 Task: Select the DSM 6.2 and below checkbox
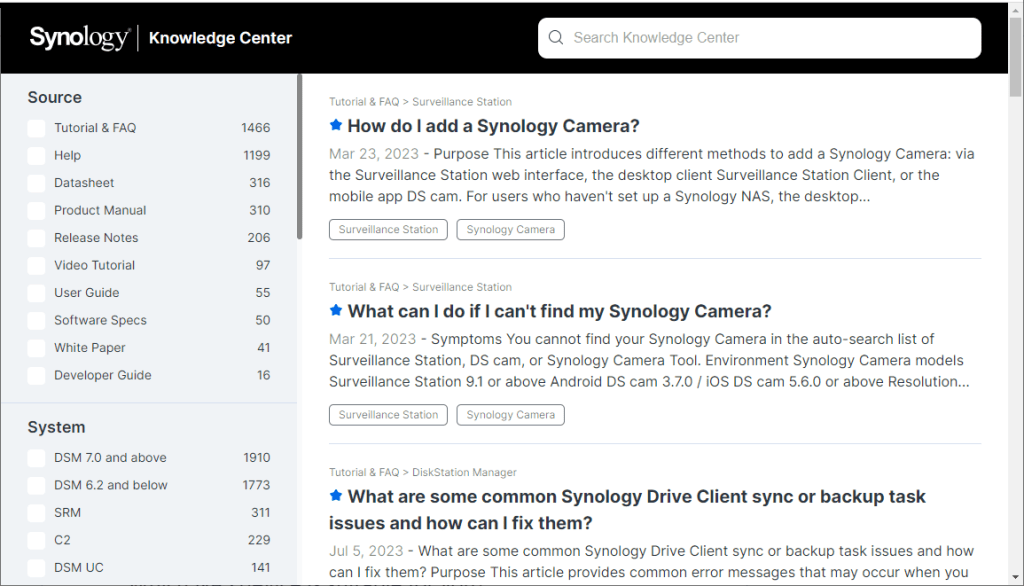37,485
